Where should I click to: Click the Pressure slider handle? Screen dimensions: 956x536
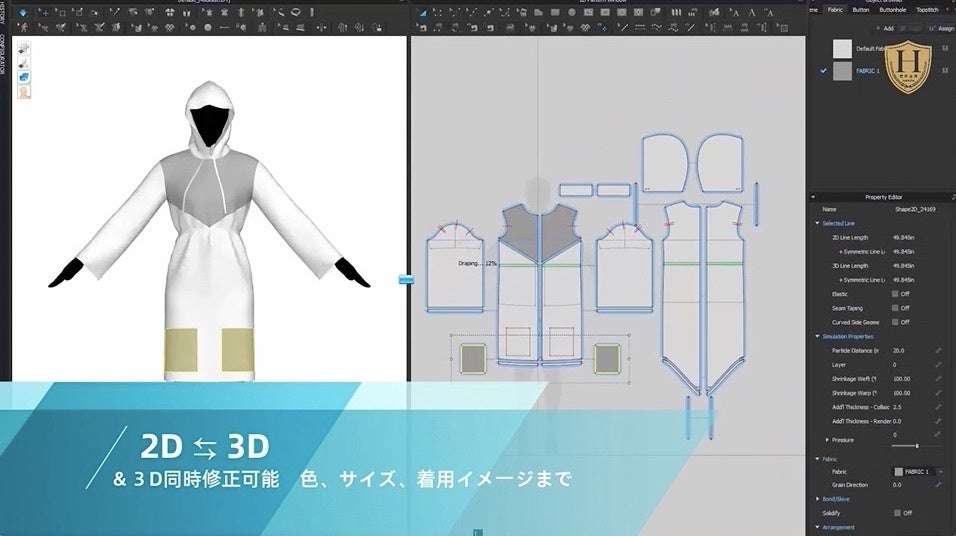pos(917,446)
